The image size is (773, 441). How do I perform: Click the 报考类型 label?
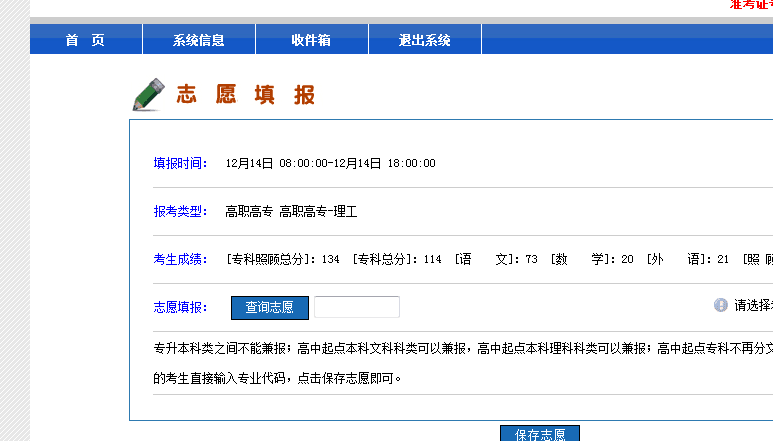(180, 211)
